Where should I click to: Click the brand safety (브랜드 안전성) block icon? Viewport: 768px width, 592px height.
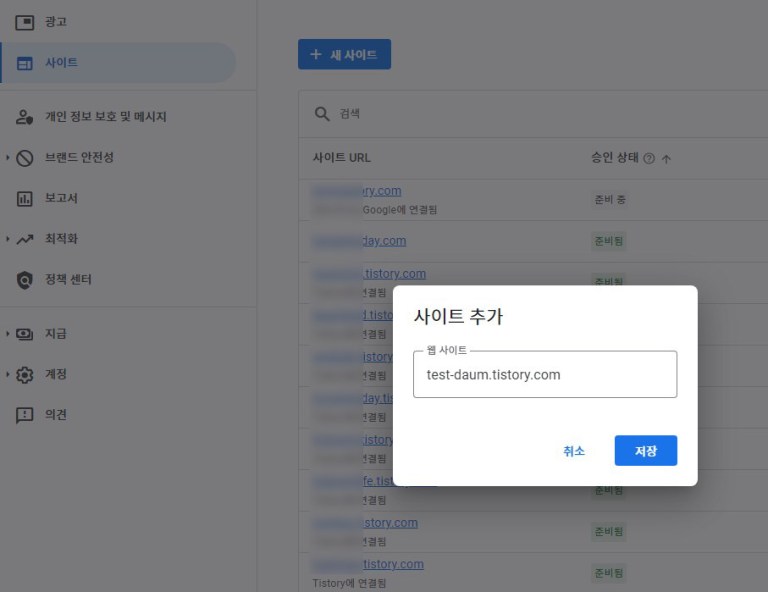[x=24, y=158]
